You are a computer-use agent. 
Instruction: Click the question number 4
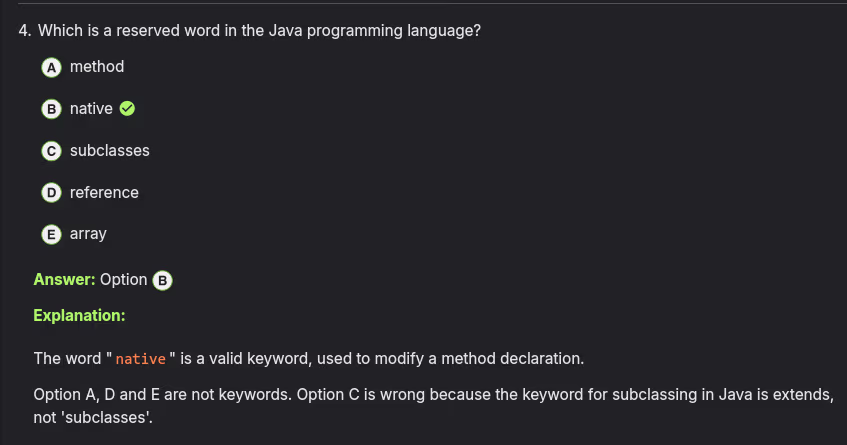coord(24,31)
